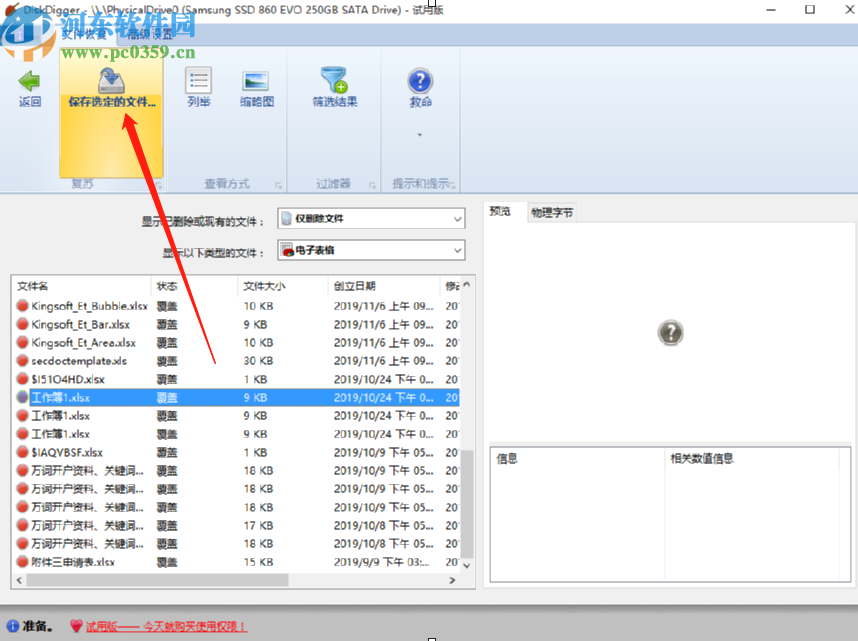Select file secdoctemplate.xls
Screen dimensions: 858x641
(x=79, y=361)
